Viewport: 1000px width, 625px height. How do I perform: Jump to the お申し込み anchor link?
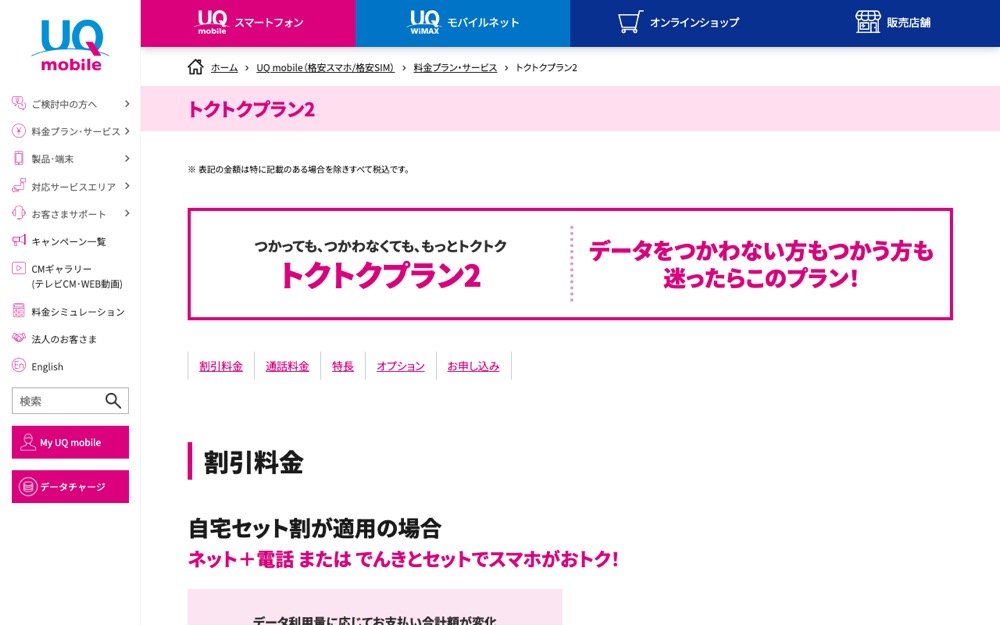pos(473,366)
